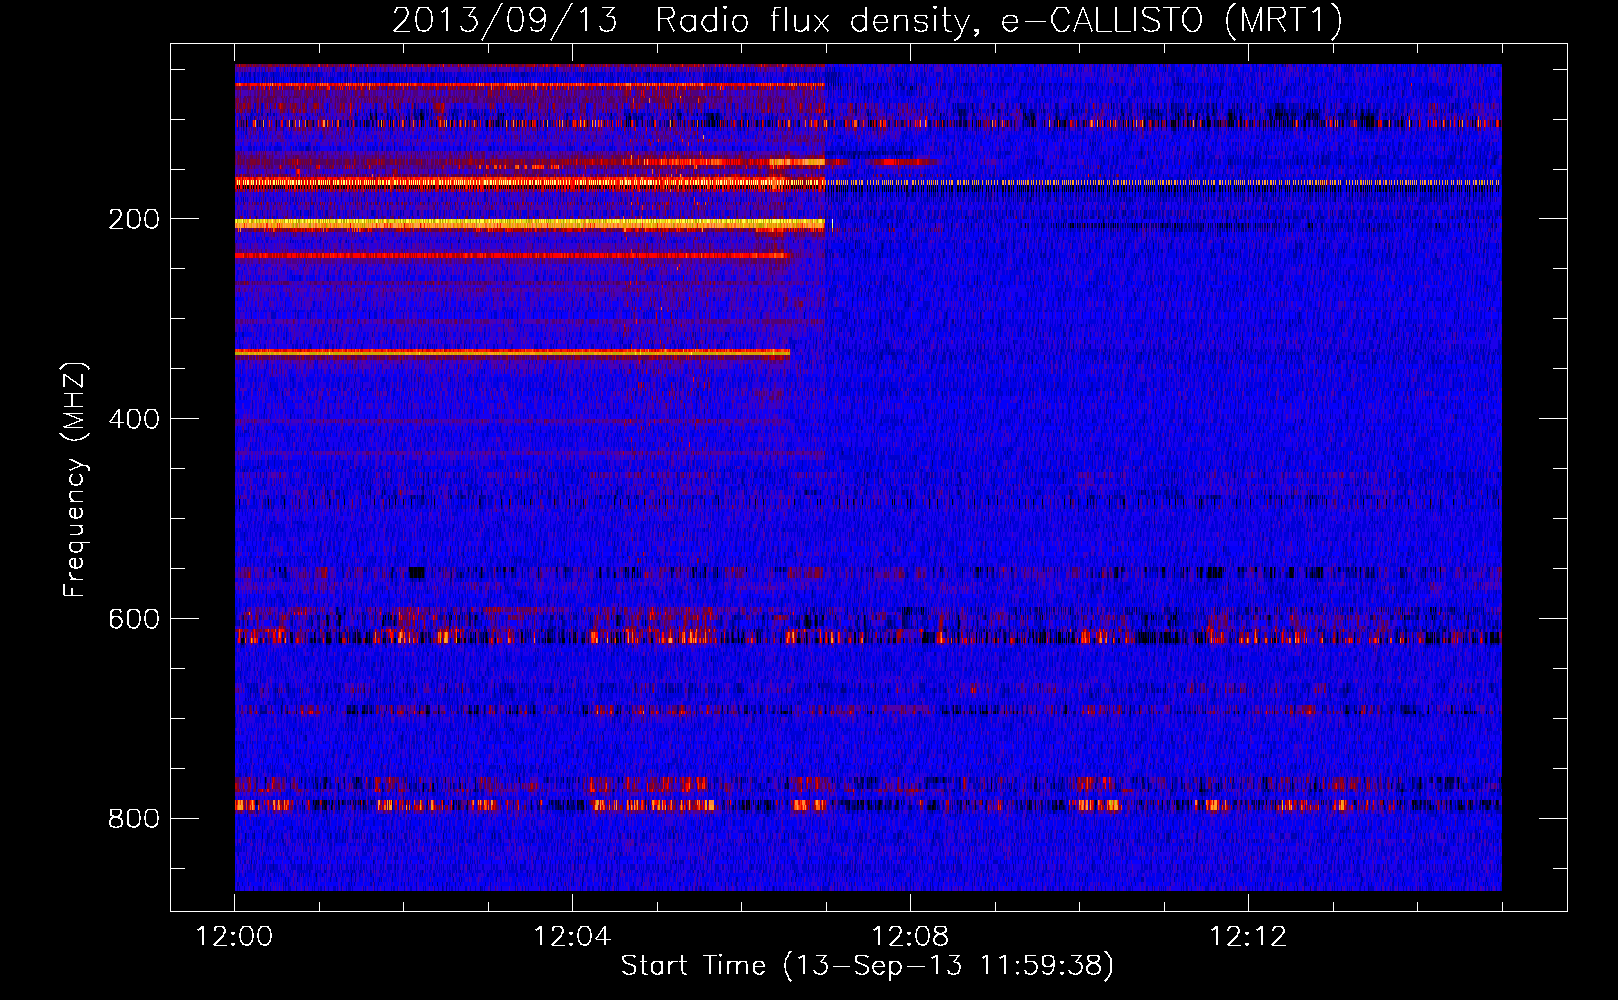The height and width of the screenshot is (1000, 1618).
Task: Click the 12:00 time tick label
Action: coord(234,936)
